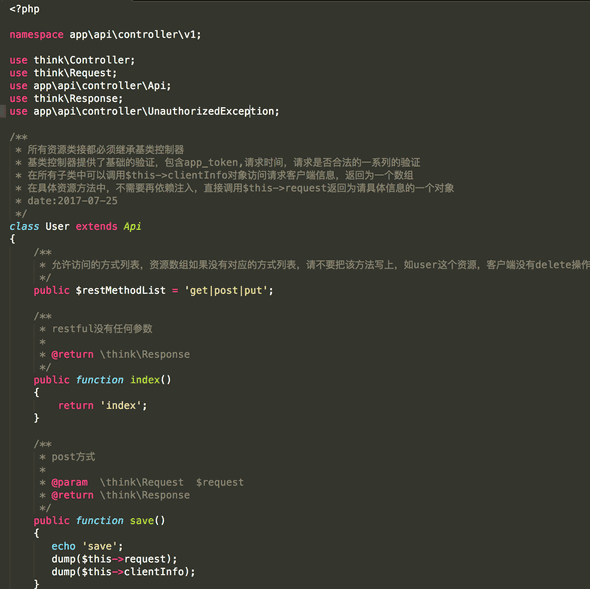
Task: Click '$this->request' in the class doc comment
Action: pyautogui.click(x=284, y=188)
